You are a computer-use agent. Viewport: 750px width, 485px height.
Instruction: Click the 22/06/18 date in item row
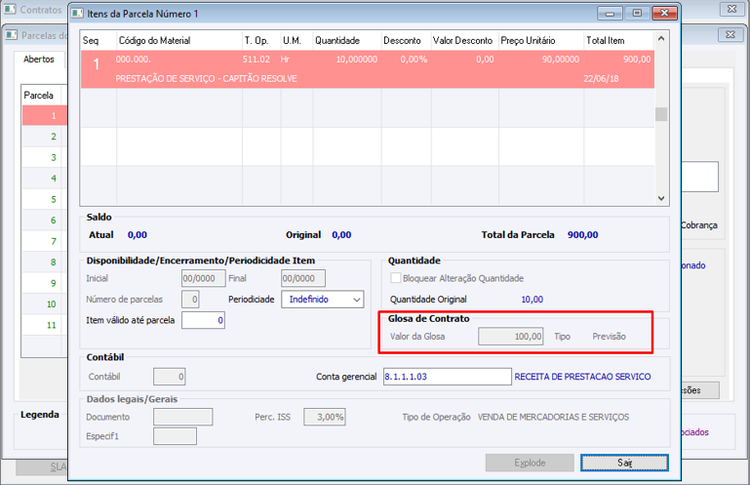[x=601, y=78]
